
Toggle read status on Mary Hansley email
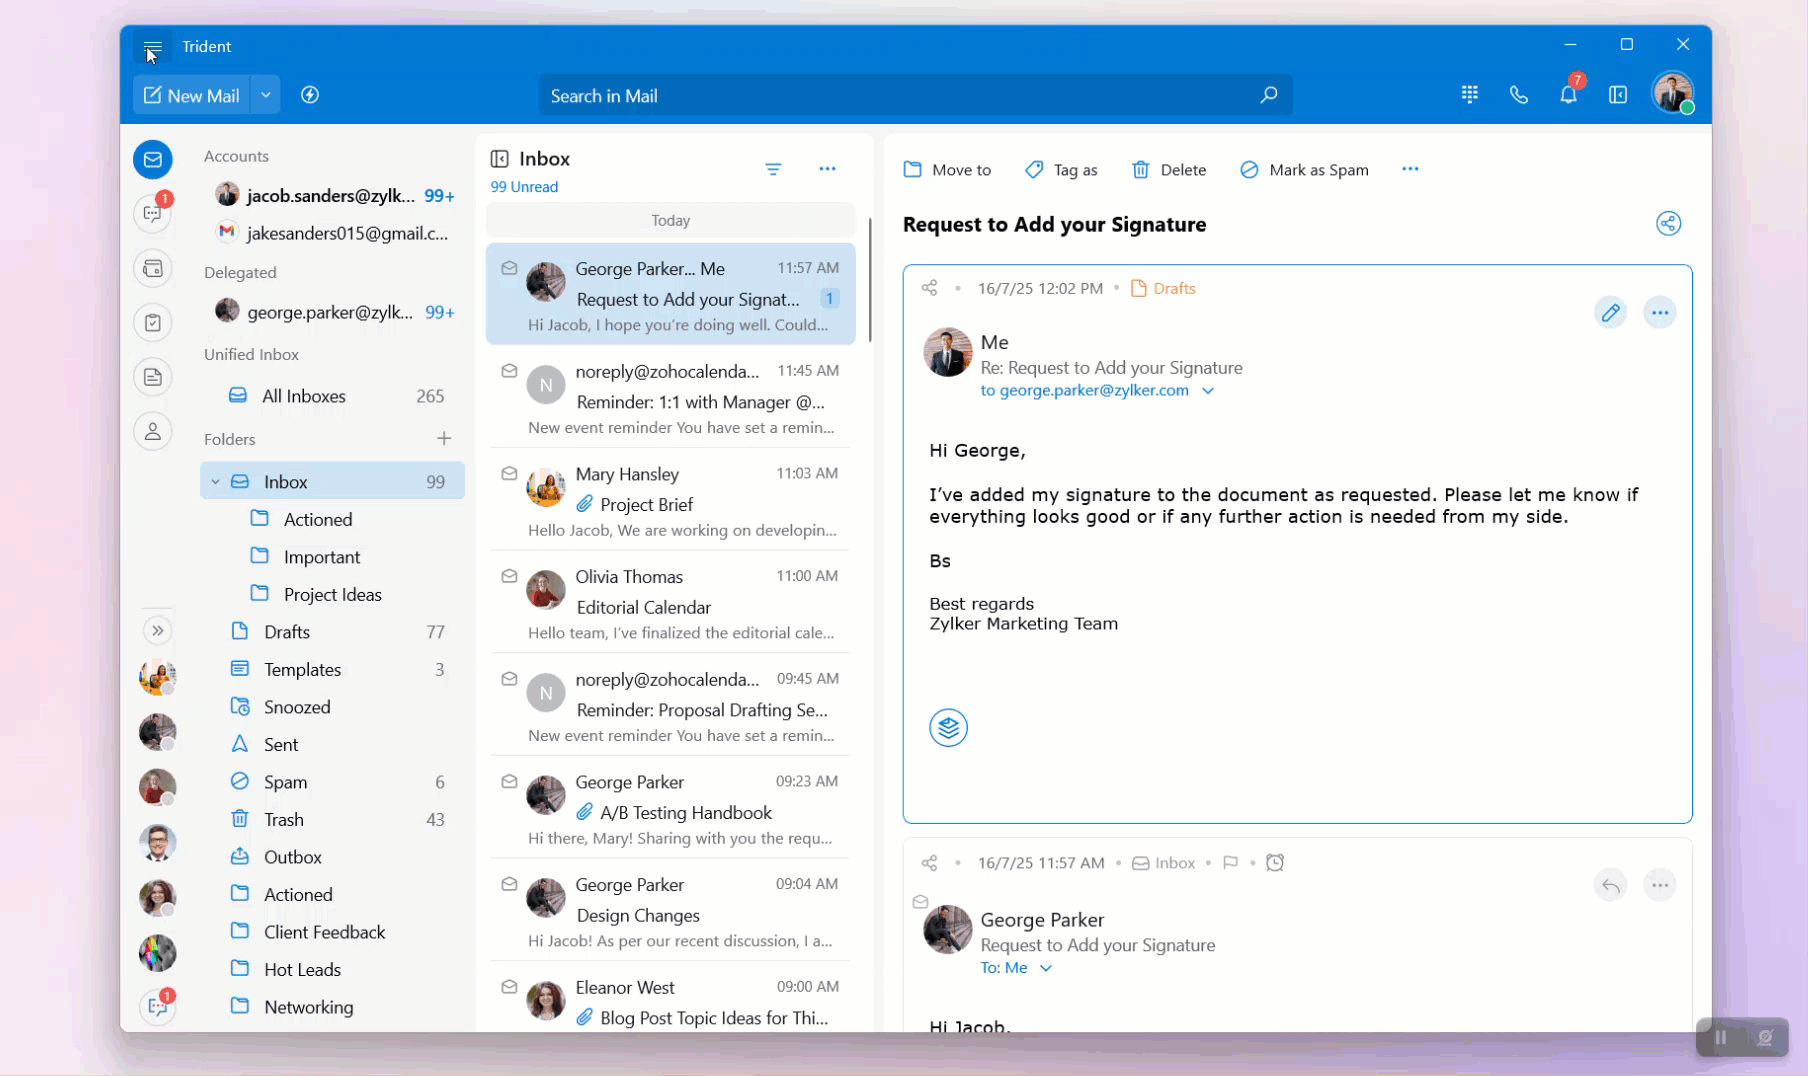coord(509,473)
